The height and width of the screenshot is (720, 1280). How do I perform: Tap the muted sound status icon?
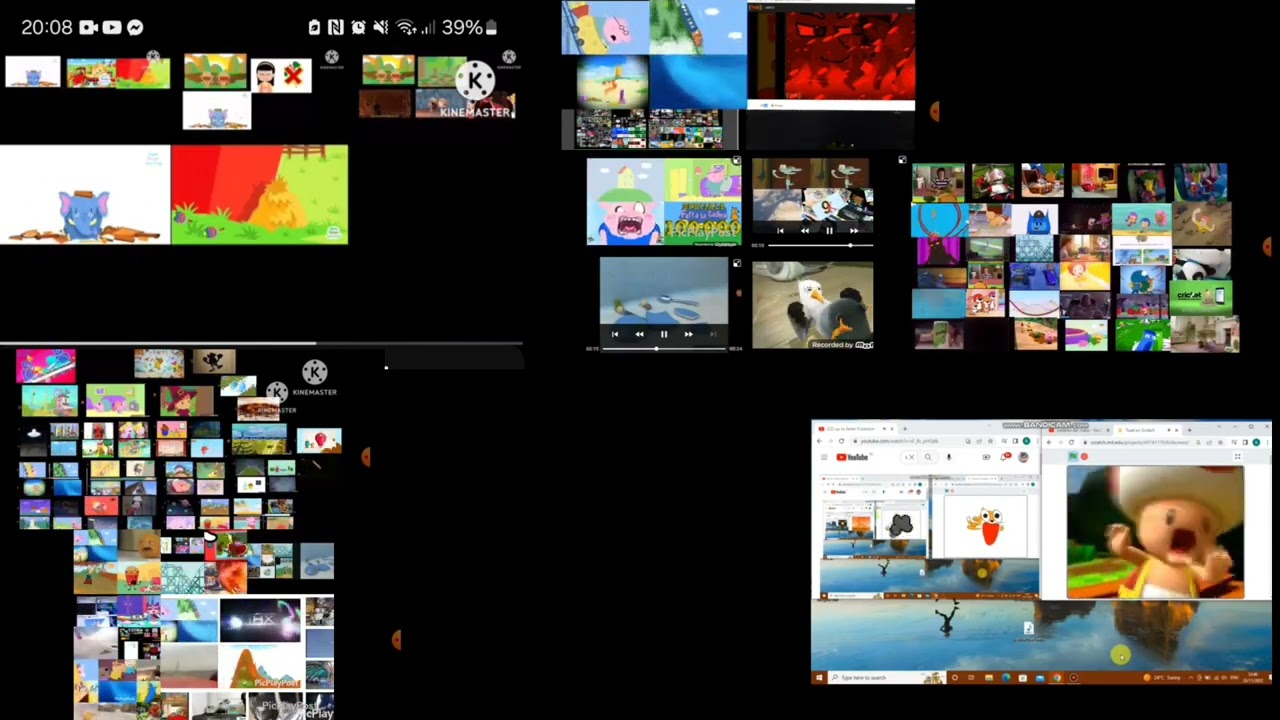coord(381,27)
